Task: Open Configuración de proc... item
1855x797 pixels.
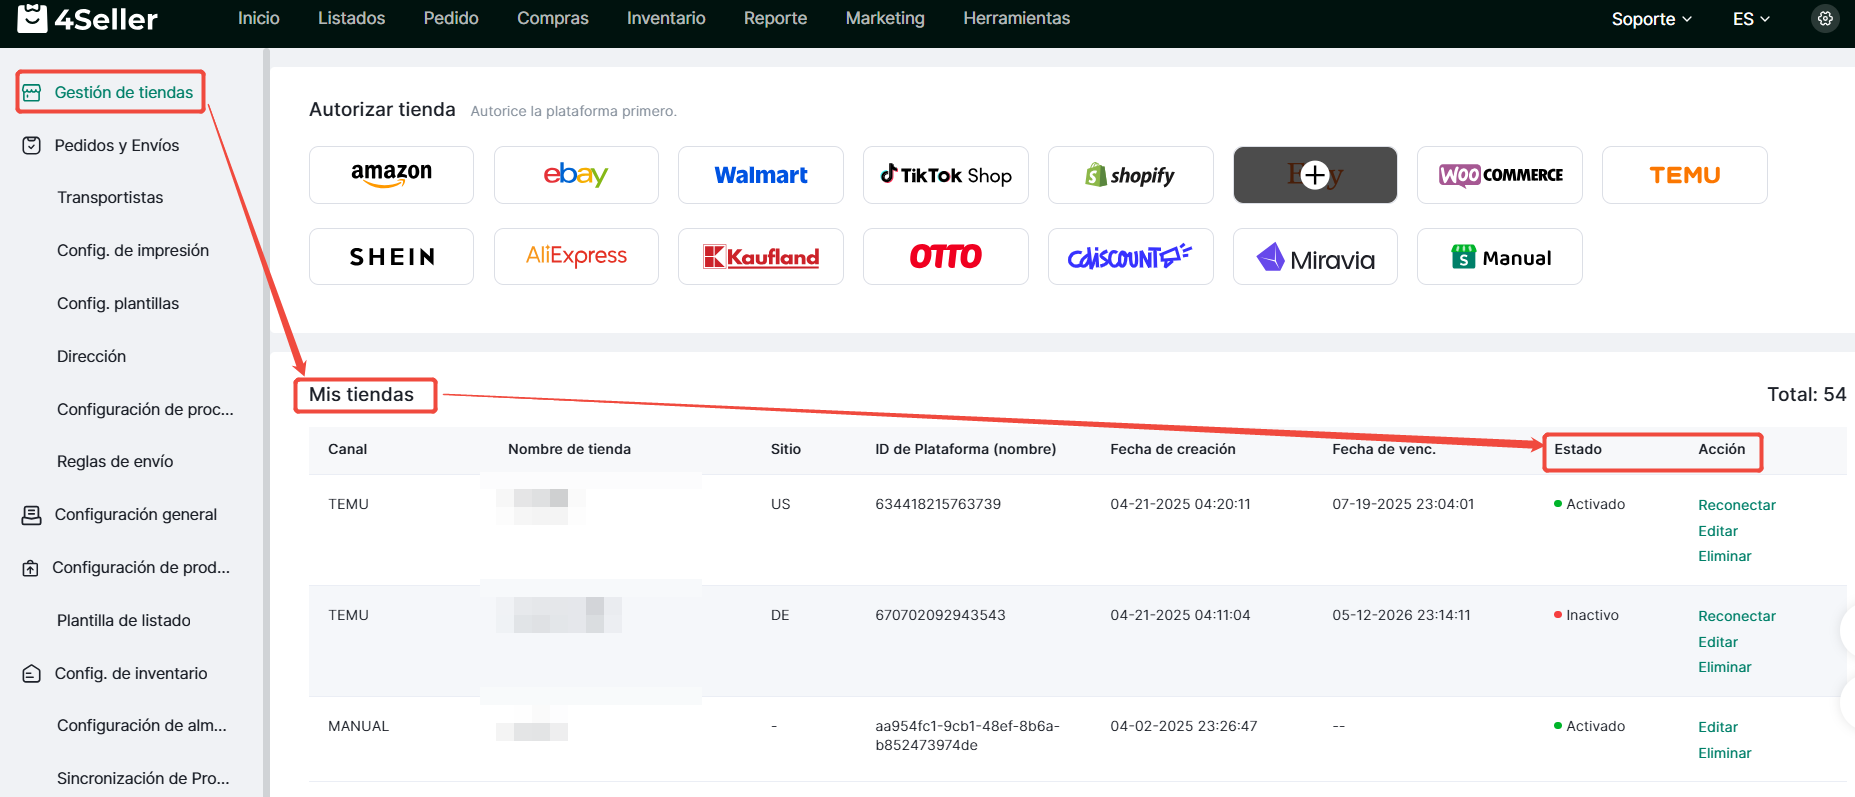Action: click(x=145, y=409)
